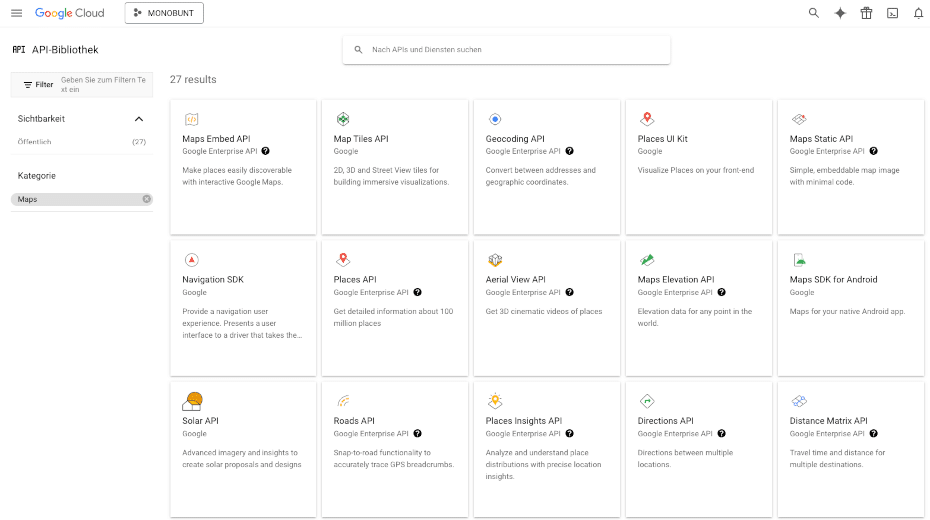Click the Geocoding API icon
The width and height of the screenshot is (930, 520).
(x=495, y=119)
